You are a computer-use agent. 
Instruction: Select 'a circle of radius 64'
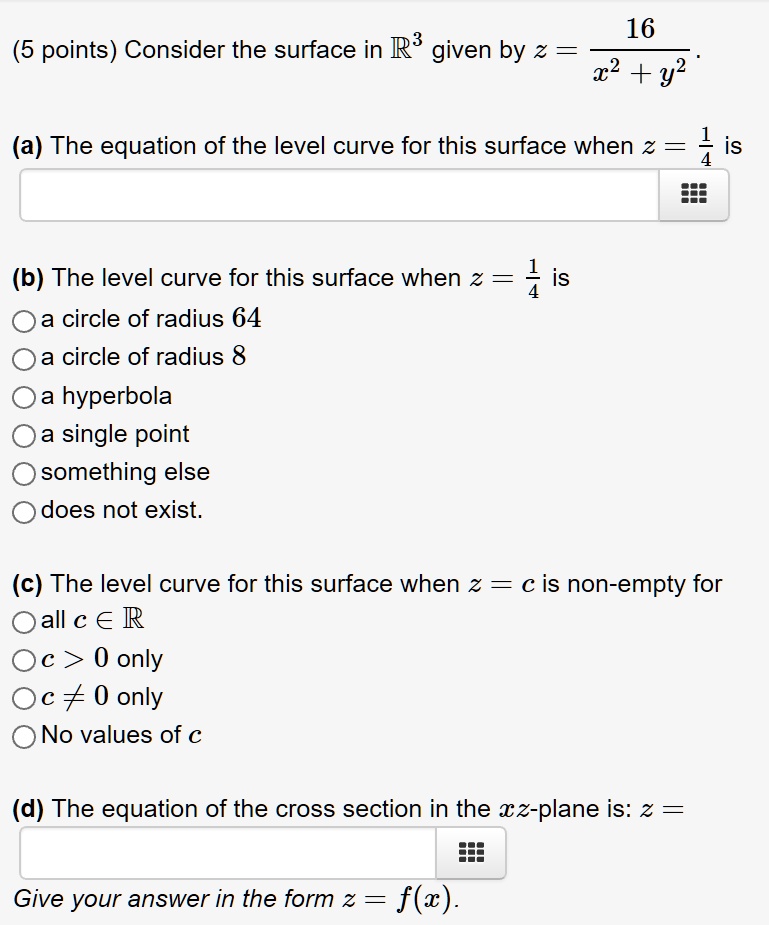pyautogui.click(x=25, y=320)
